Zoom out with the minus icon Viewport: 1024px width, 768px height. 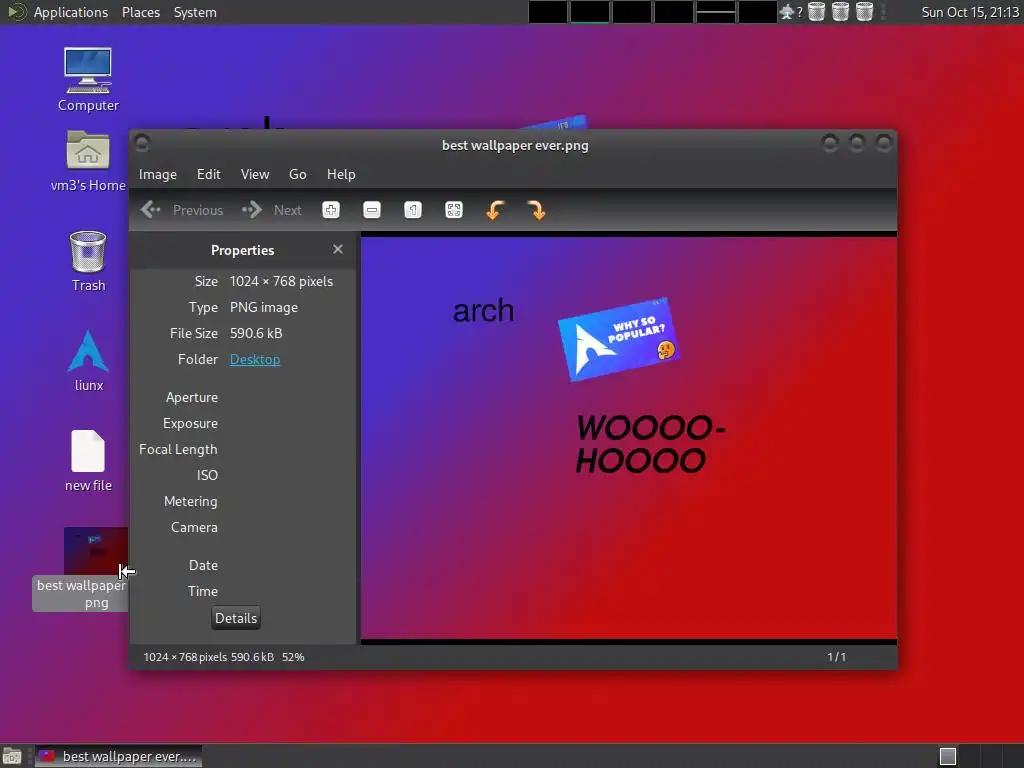point(372,210)
